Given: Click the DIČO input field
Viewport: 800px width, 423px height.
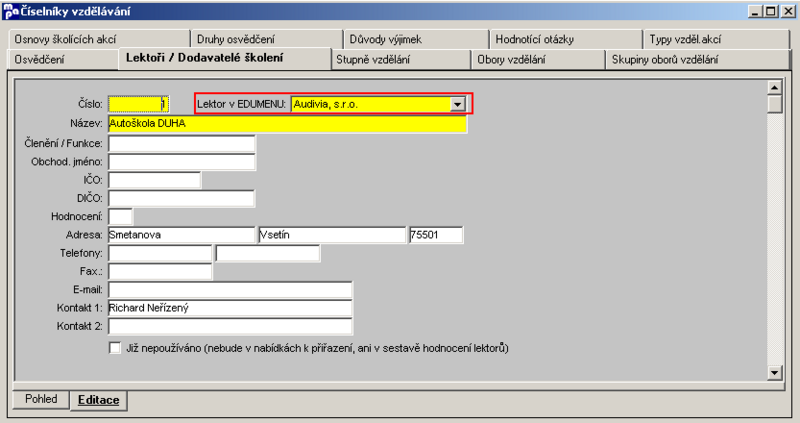Looking at the screenshot, I should [181, 198].
